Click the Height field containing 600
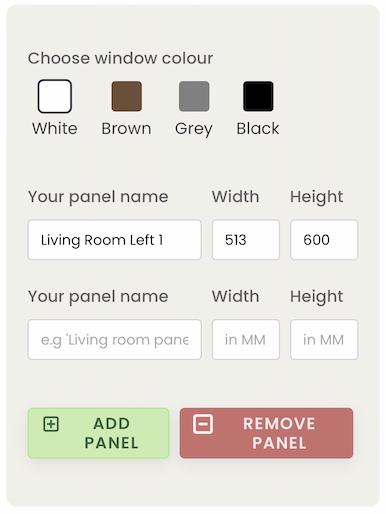Image resolution: width=386 pixels, height=514 pixels. coord(324,240)
